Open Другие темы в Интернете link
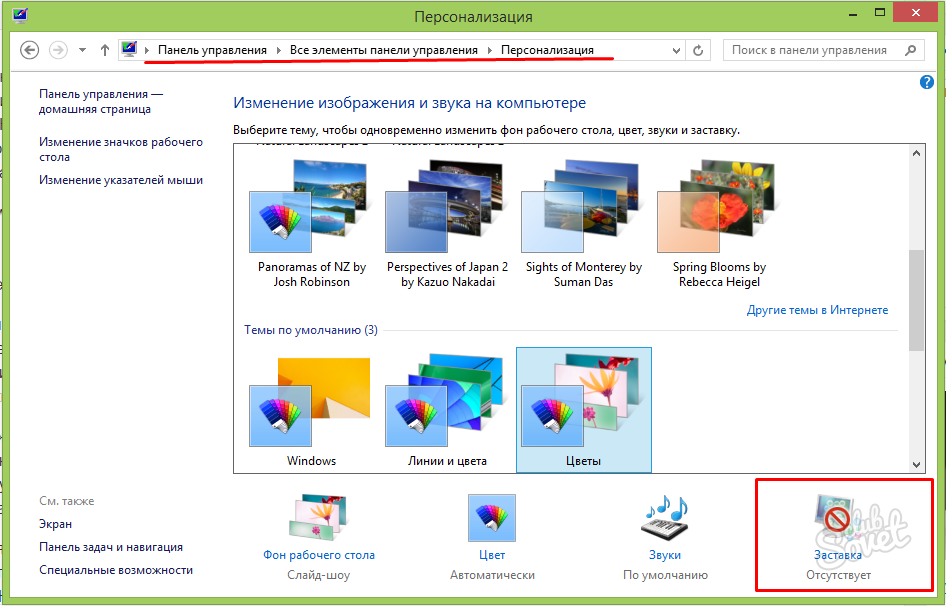The image size is (946, 606). 817,310
